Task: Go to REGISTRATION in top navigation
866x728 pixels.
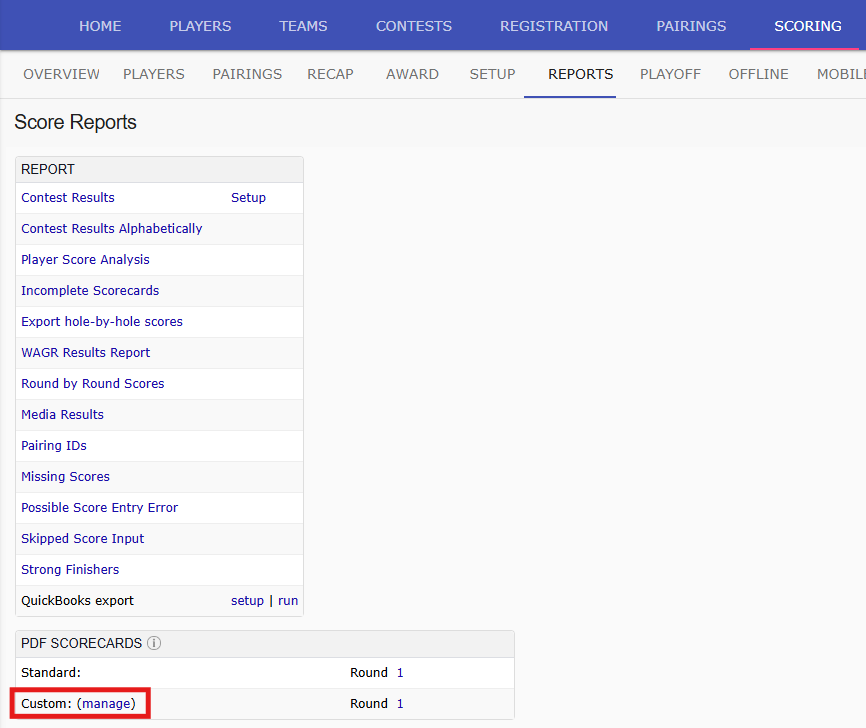Action: pos(554,26)
